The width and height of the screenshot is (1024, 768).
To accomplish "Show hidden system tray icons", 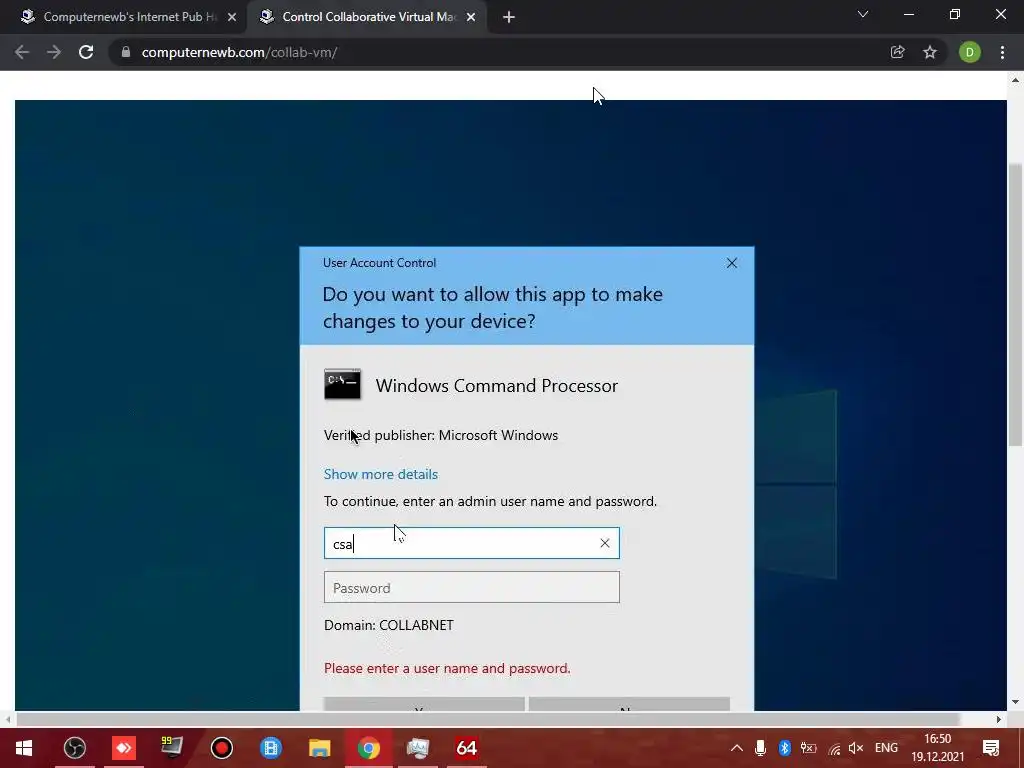I will tap(737, 748).
